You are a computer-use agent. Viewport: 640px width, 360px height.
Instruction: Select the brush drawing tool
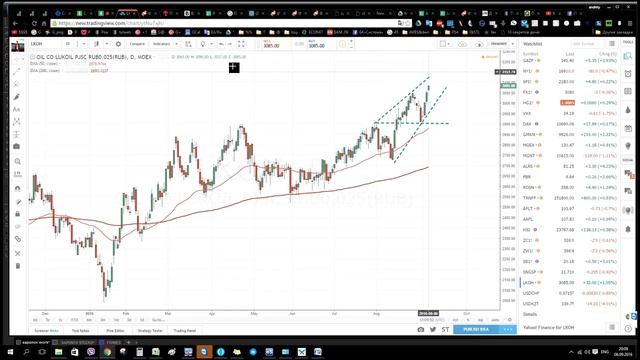[x=17, y=97]
